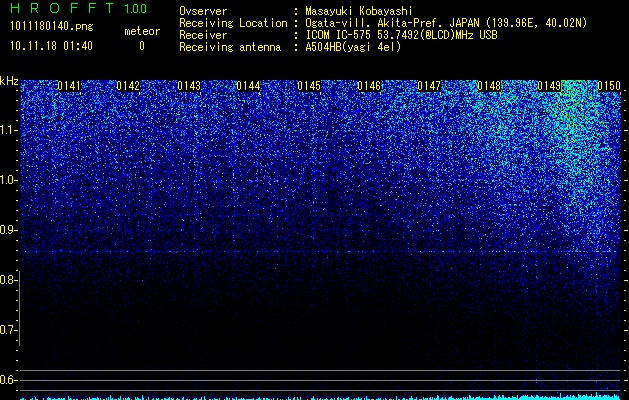The height and width of the screenshot is (400, 629).
Task: Click the time marker 0150
Action: tap(609, 86)
